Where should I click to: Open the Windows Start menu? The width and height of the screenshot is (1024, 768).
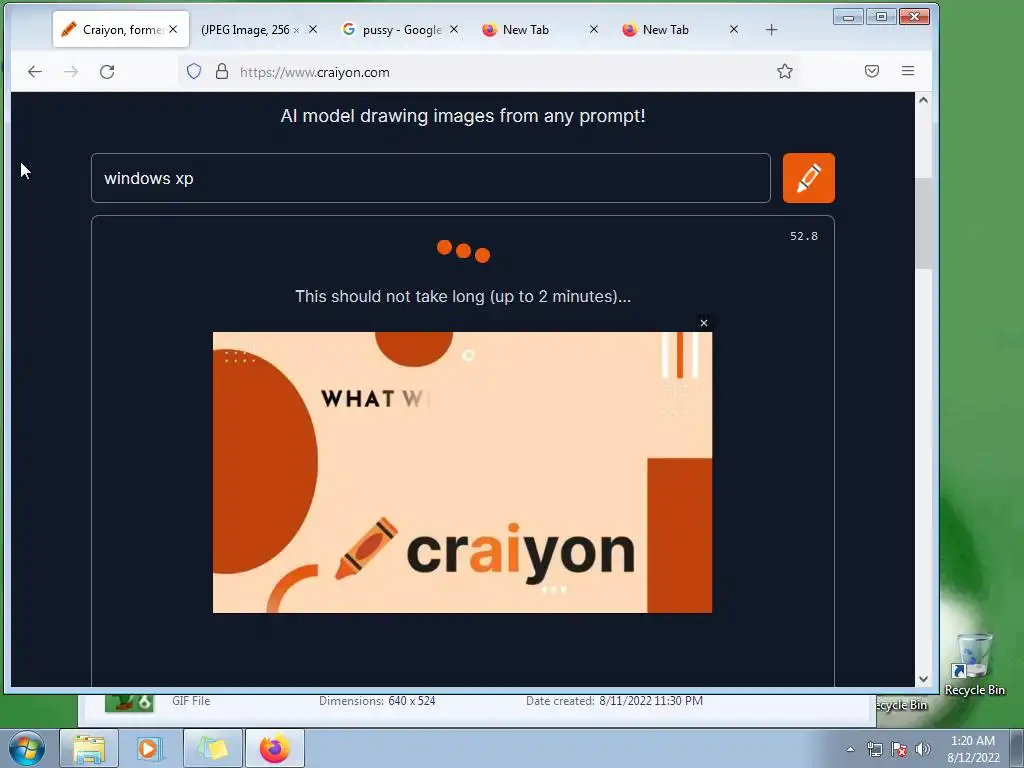click(27, 748)
